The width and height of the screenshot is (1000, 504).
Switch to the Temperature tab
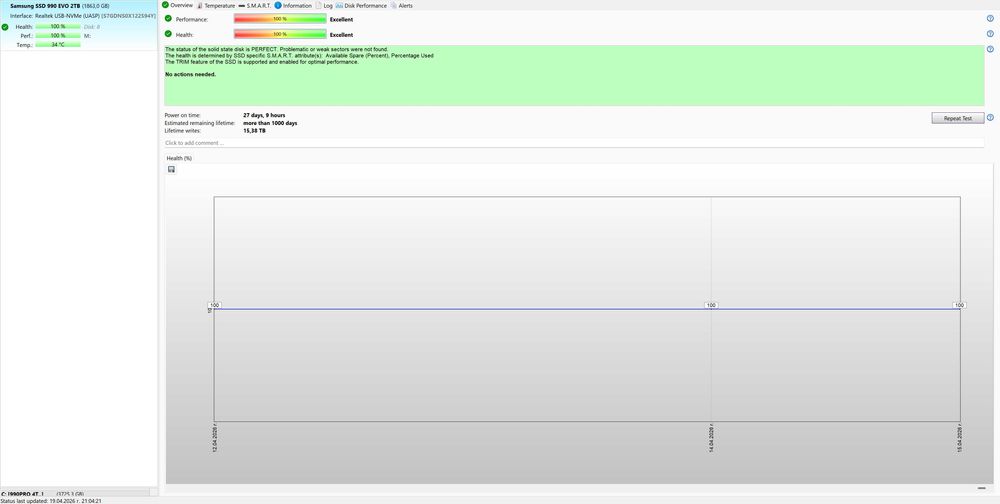[x=216, y=5]
